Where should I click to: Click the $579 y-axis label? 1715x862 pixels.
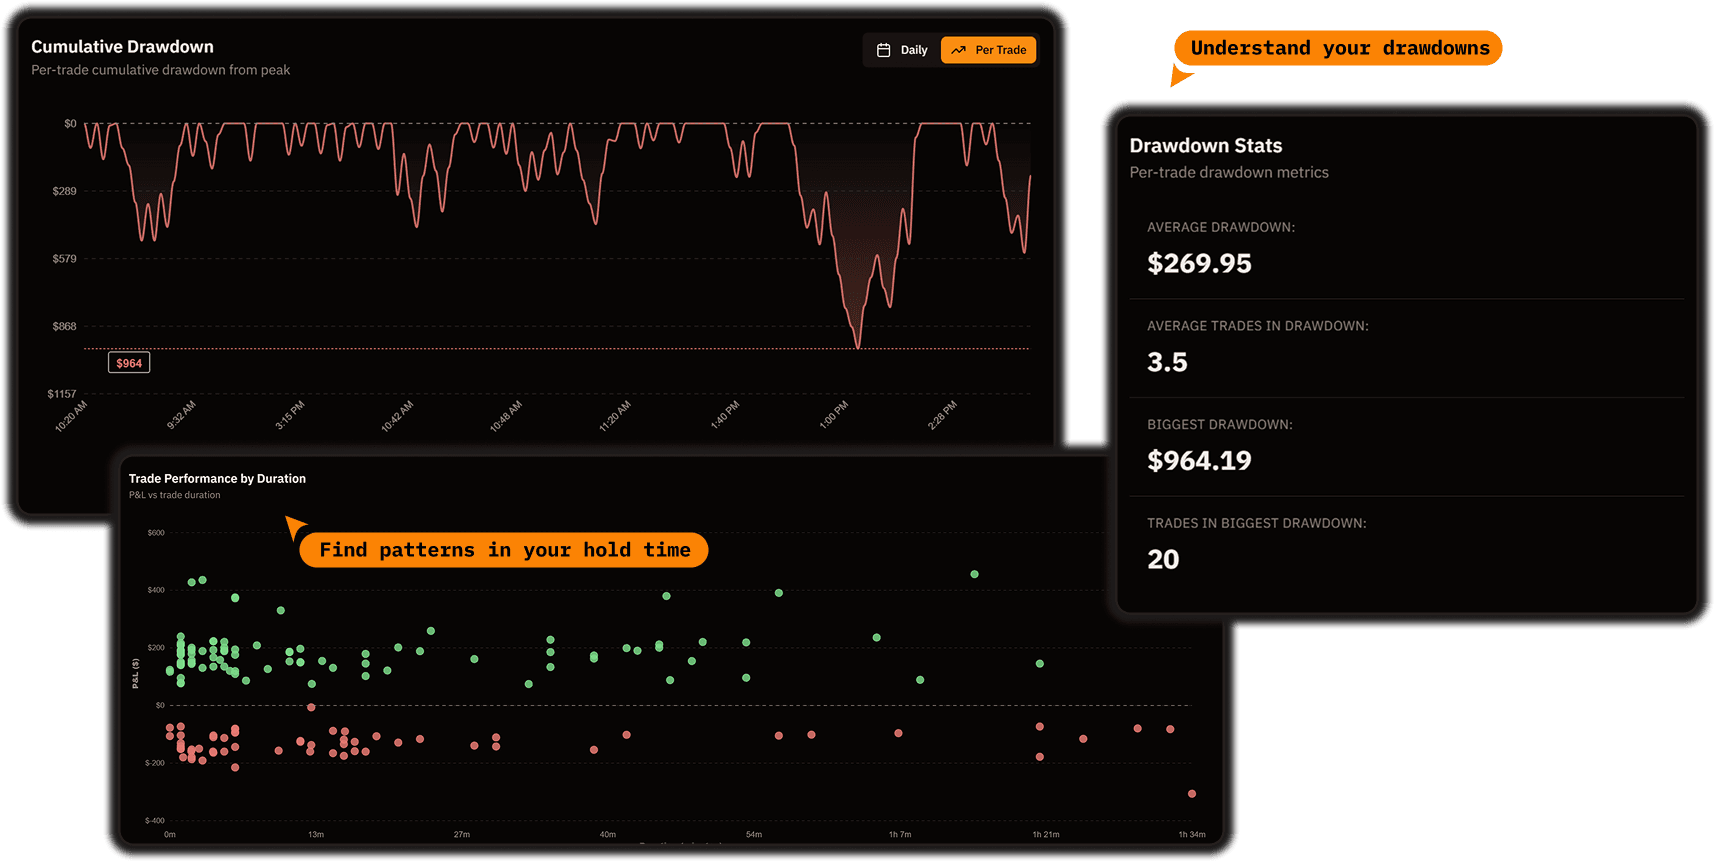click(x=64, y=259)
